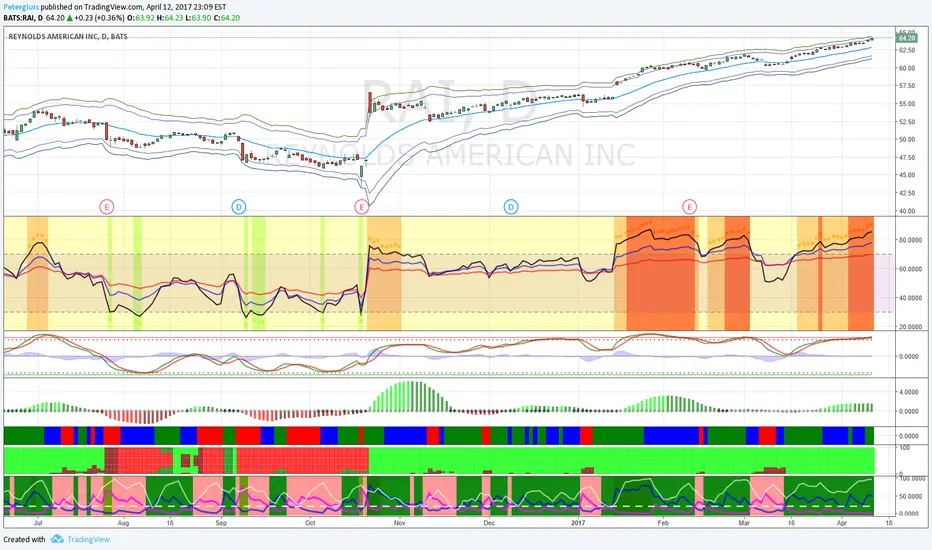Image resolution: width=932 pixels, height=550 pixels.
Task: Select the earnings E marker before November
Action: pyautogui.click(x=361, y=207)
